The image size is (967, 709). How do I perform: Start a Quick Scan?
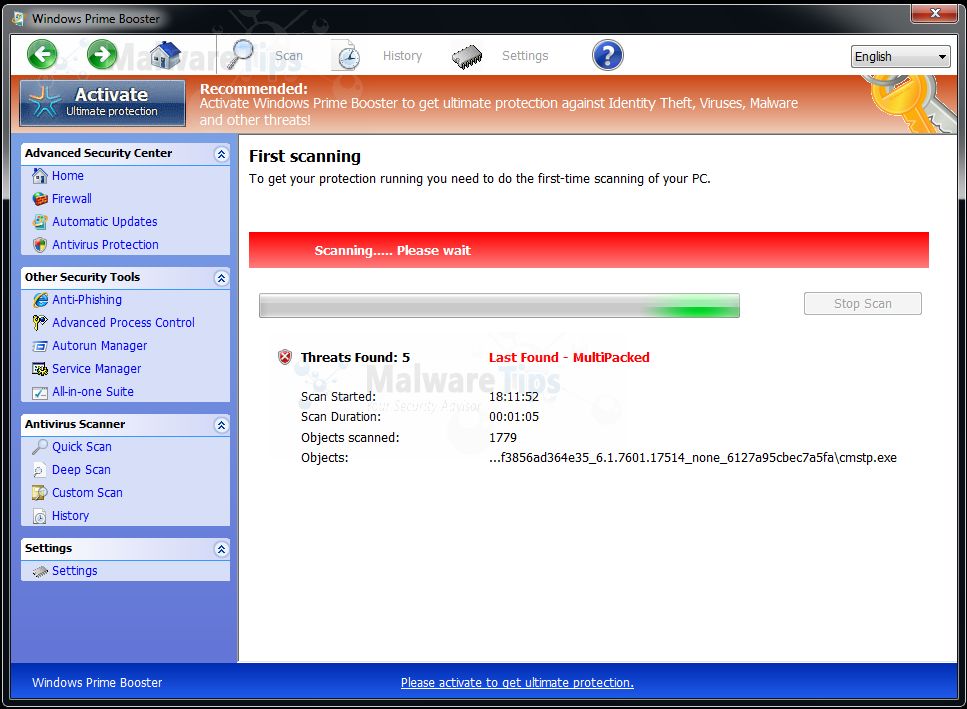pyautogui.click(x=85, y=446)
